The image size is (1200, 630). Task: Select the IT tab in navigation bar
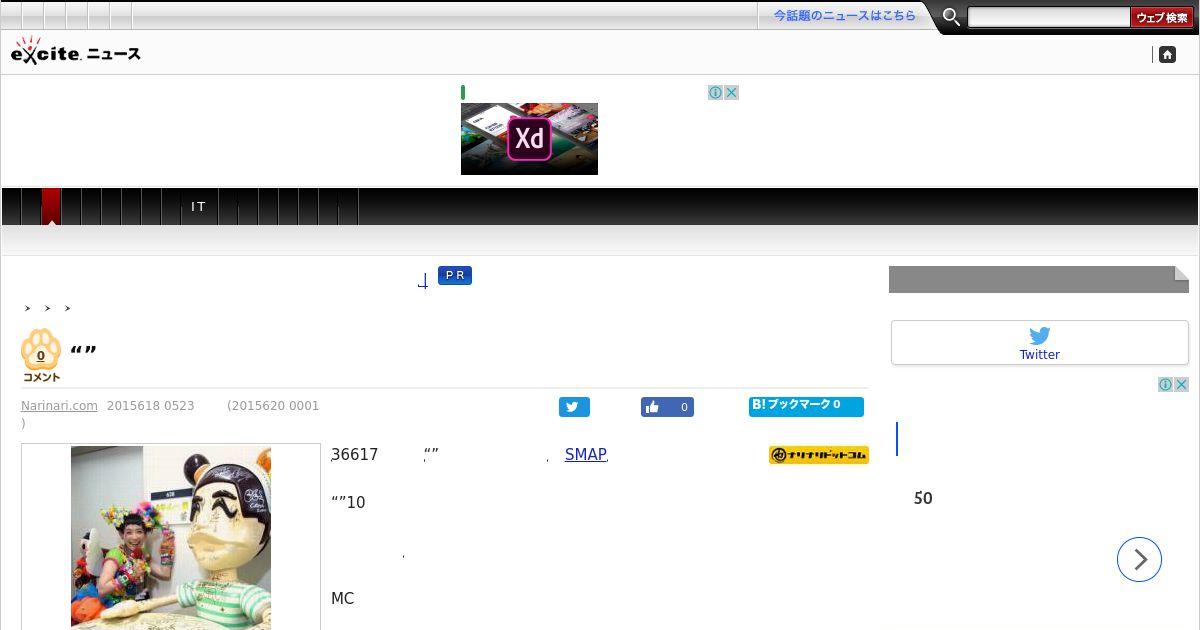click(x=199, y=206)
